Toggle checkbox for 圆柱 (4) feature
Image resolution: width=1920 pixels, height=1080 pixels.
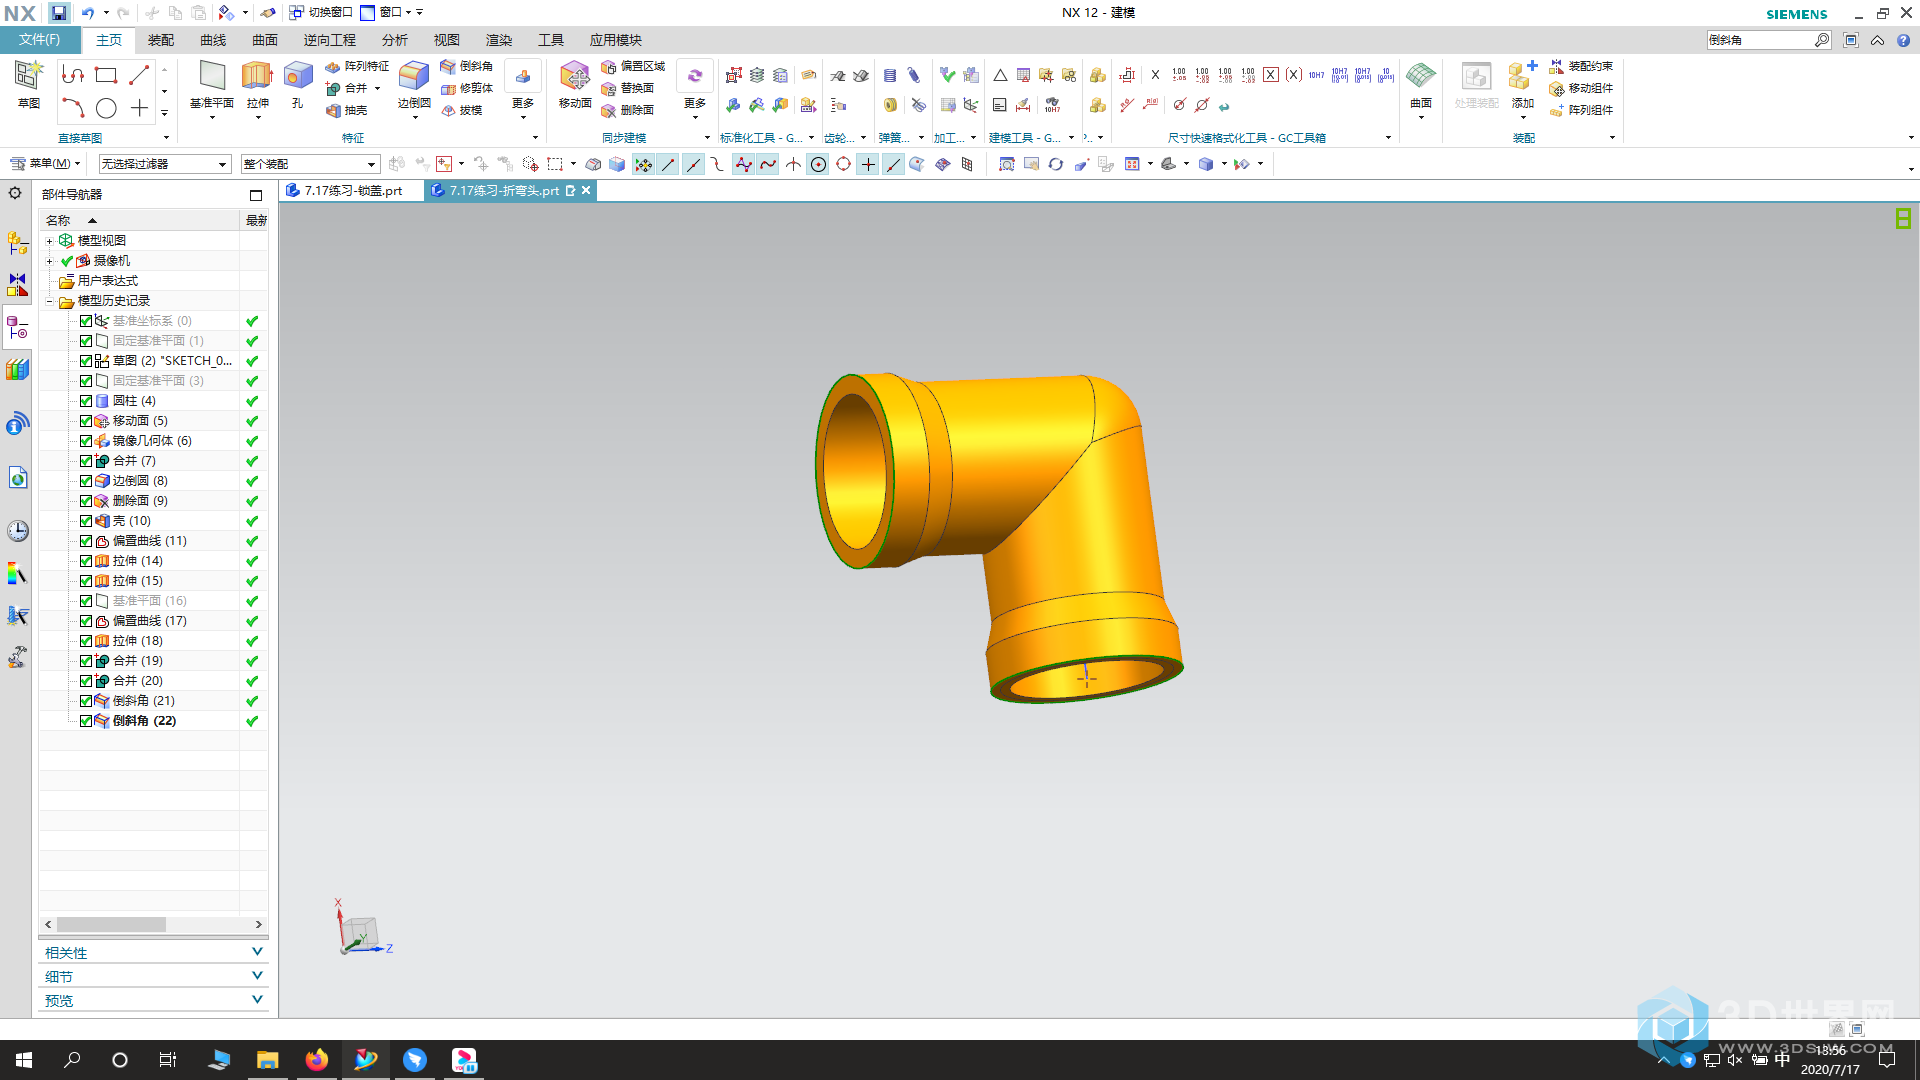[x=86, y=401]
